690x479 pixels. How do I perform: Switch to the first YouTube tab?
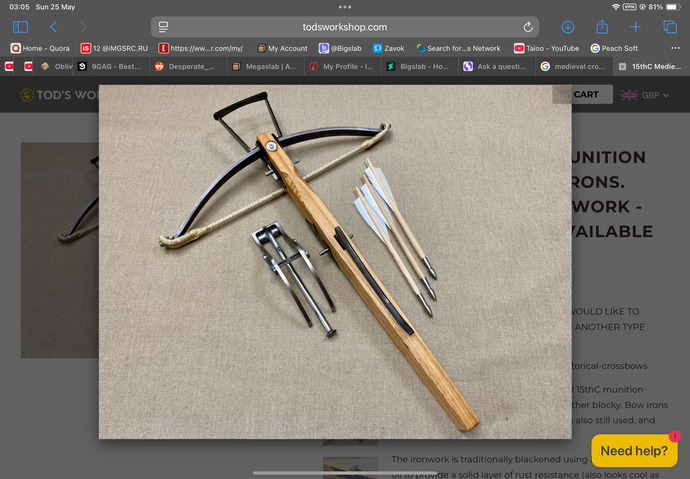coord(9,66)
